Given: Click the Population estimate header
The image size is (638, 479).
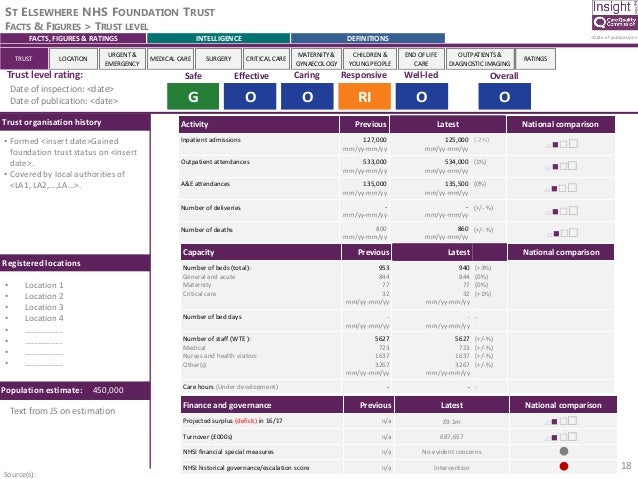Looking at the screenshot, I should (x=75, y=390).
